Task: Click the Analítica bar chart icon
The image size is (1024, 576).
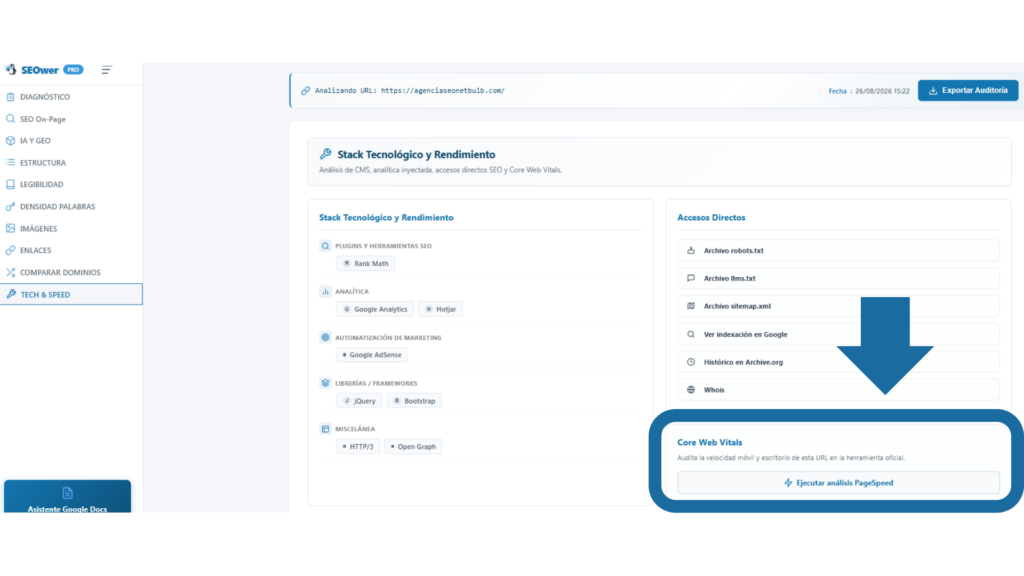Action: click(x=325, y=291)
